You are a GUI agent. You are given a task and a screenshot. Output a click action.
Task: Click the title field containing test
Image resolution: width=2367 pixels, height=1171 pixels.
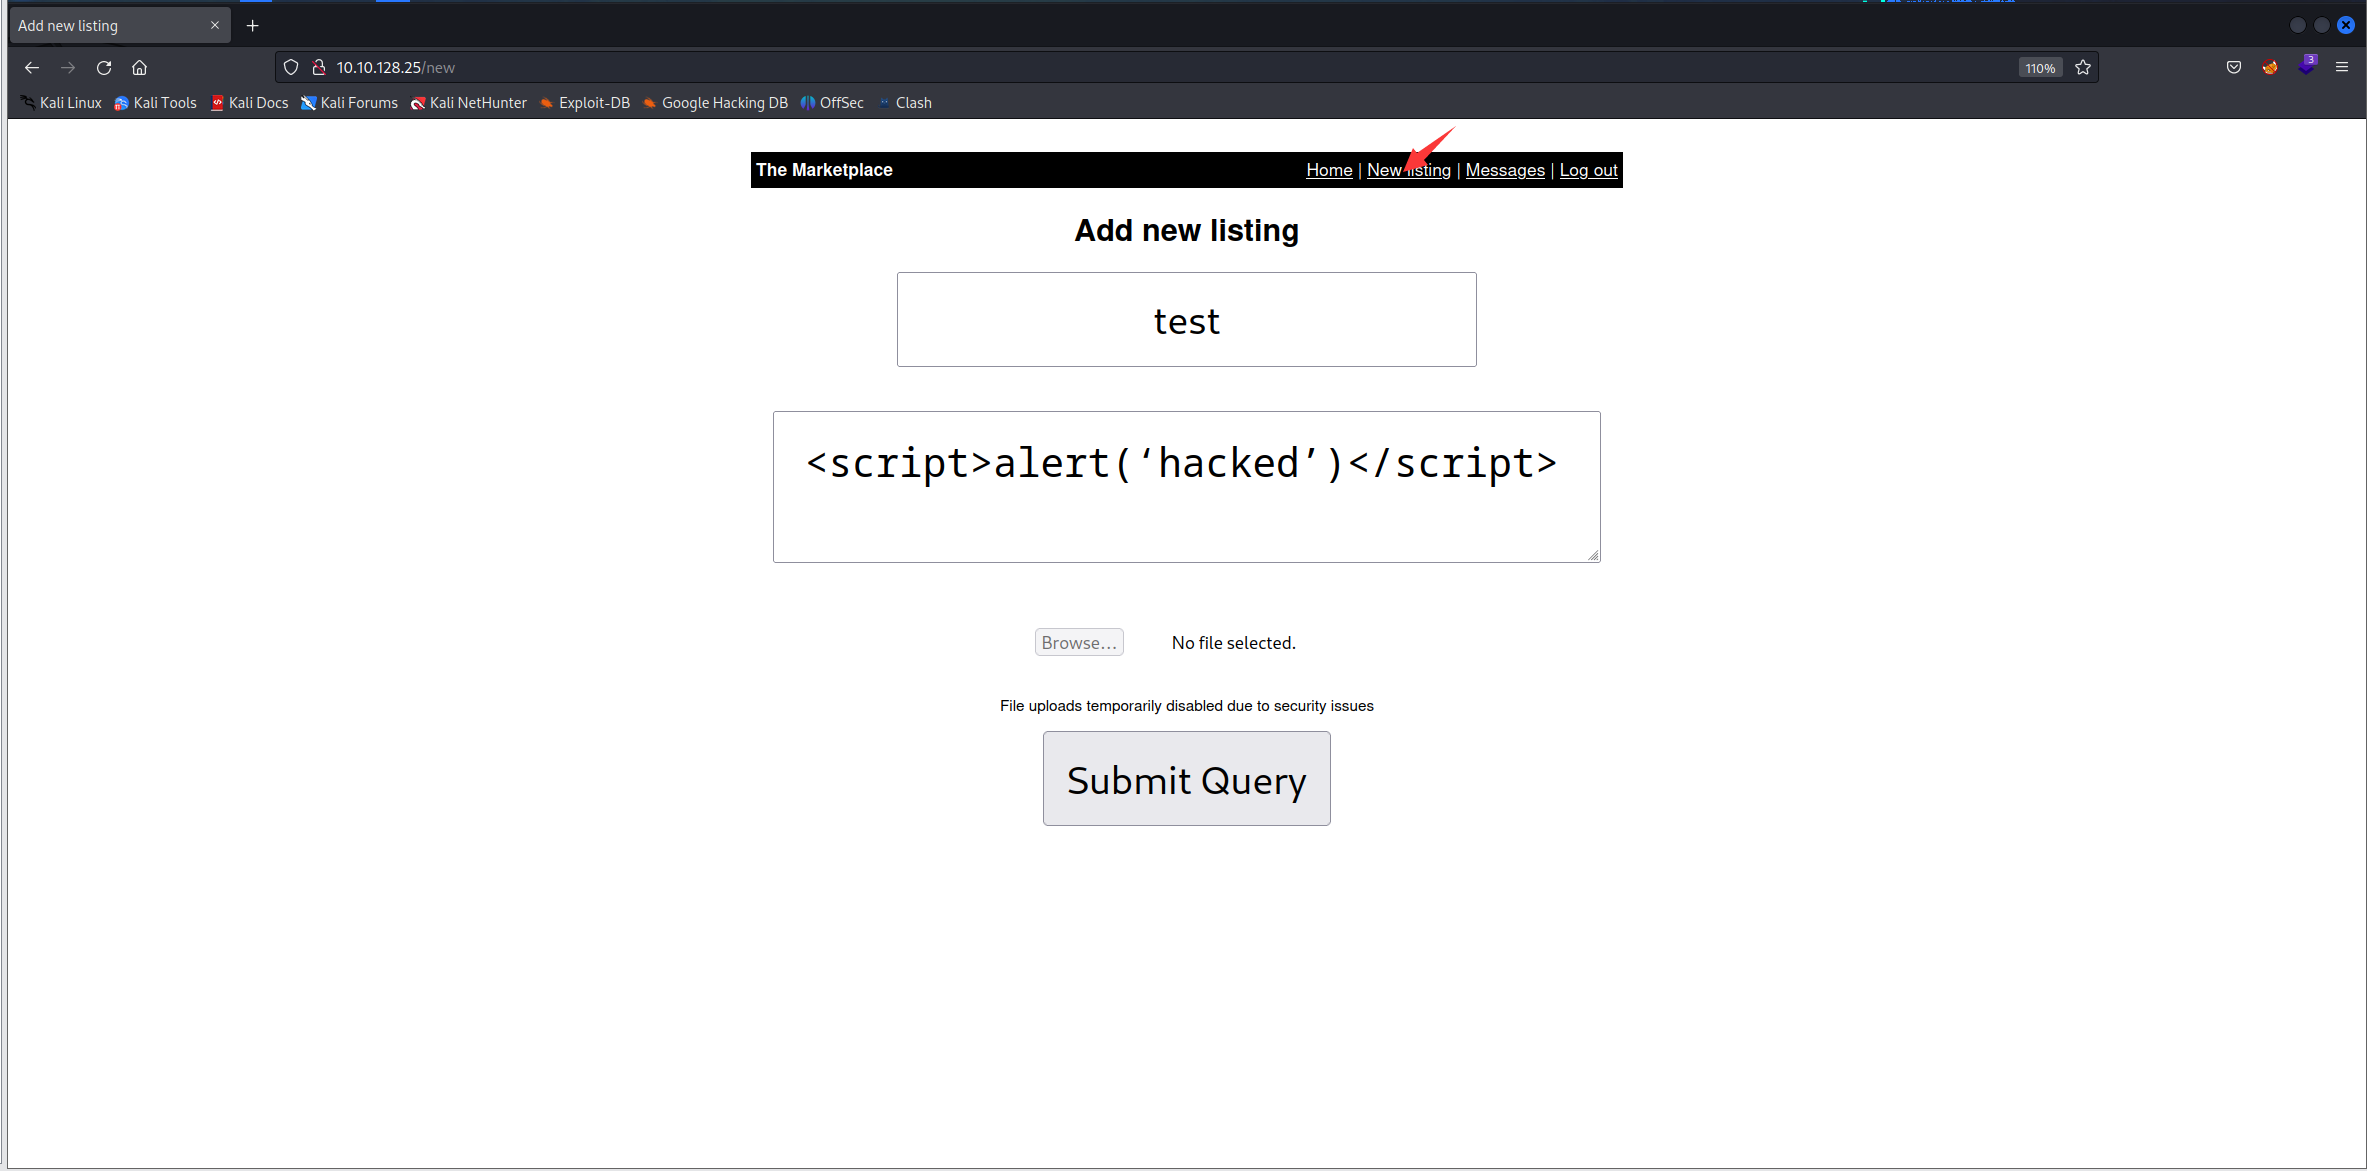pos(1186,320)
